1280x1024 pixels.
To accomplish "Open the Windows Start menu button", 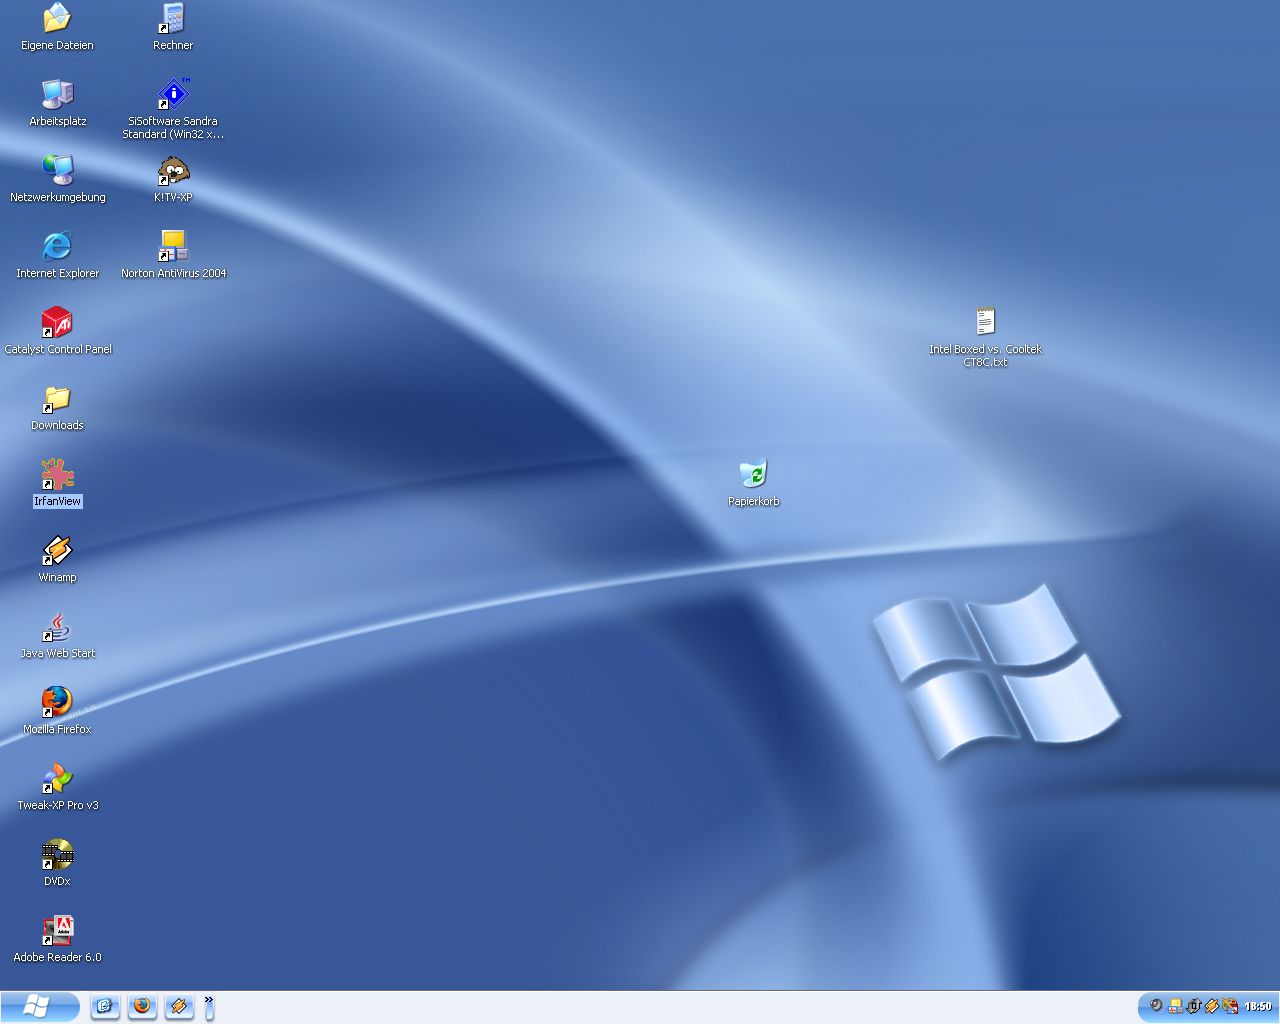I will tap(39, 1006).
